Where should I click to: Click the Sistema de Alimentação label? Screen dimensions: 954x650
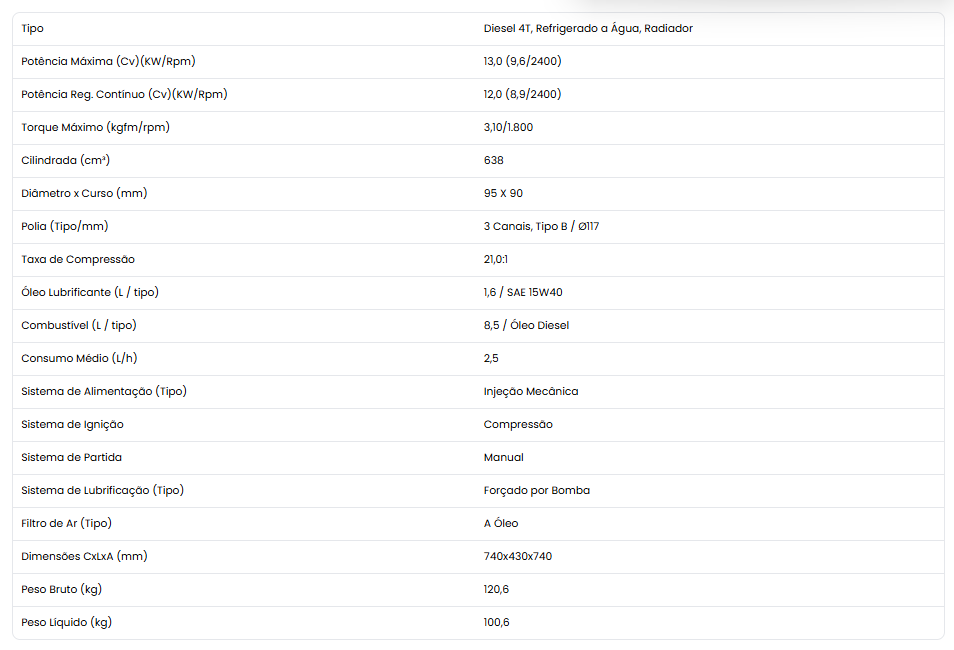coord(104,391)
